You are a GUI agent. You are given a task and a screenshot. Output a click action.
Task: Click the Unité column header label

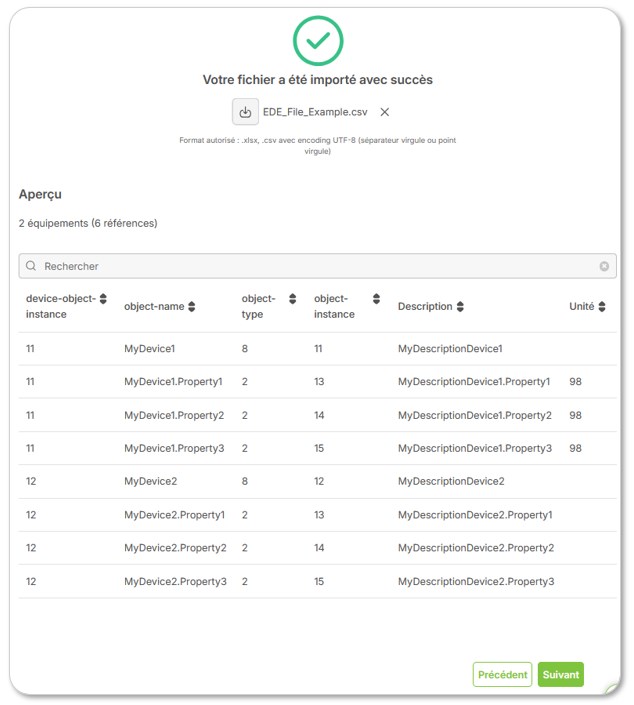coord(581,306)
